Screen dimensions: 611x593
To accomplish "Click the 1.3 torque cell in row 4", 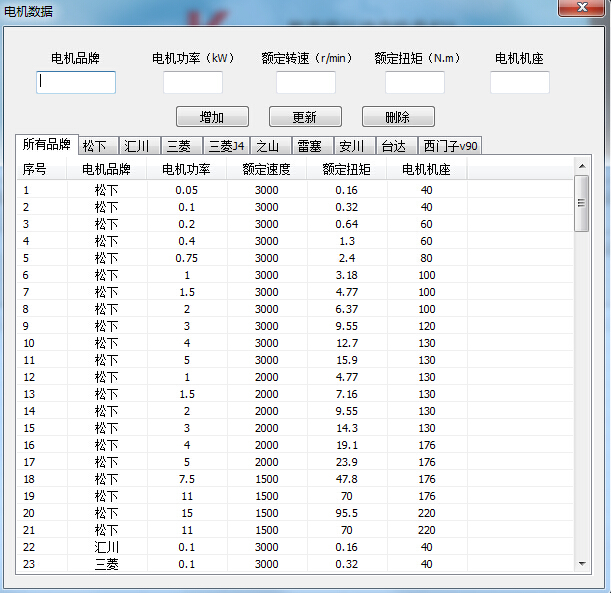I will click(x=347, y=241).
